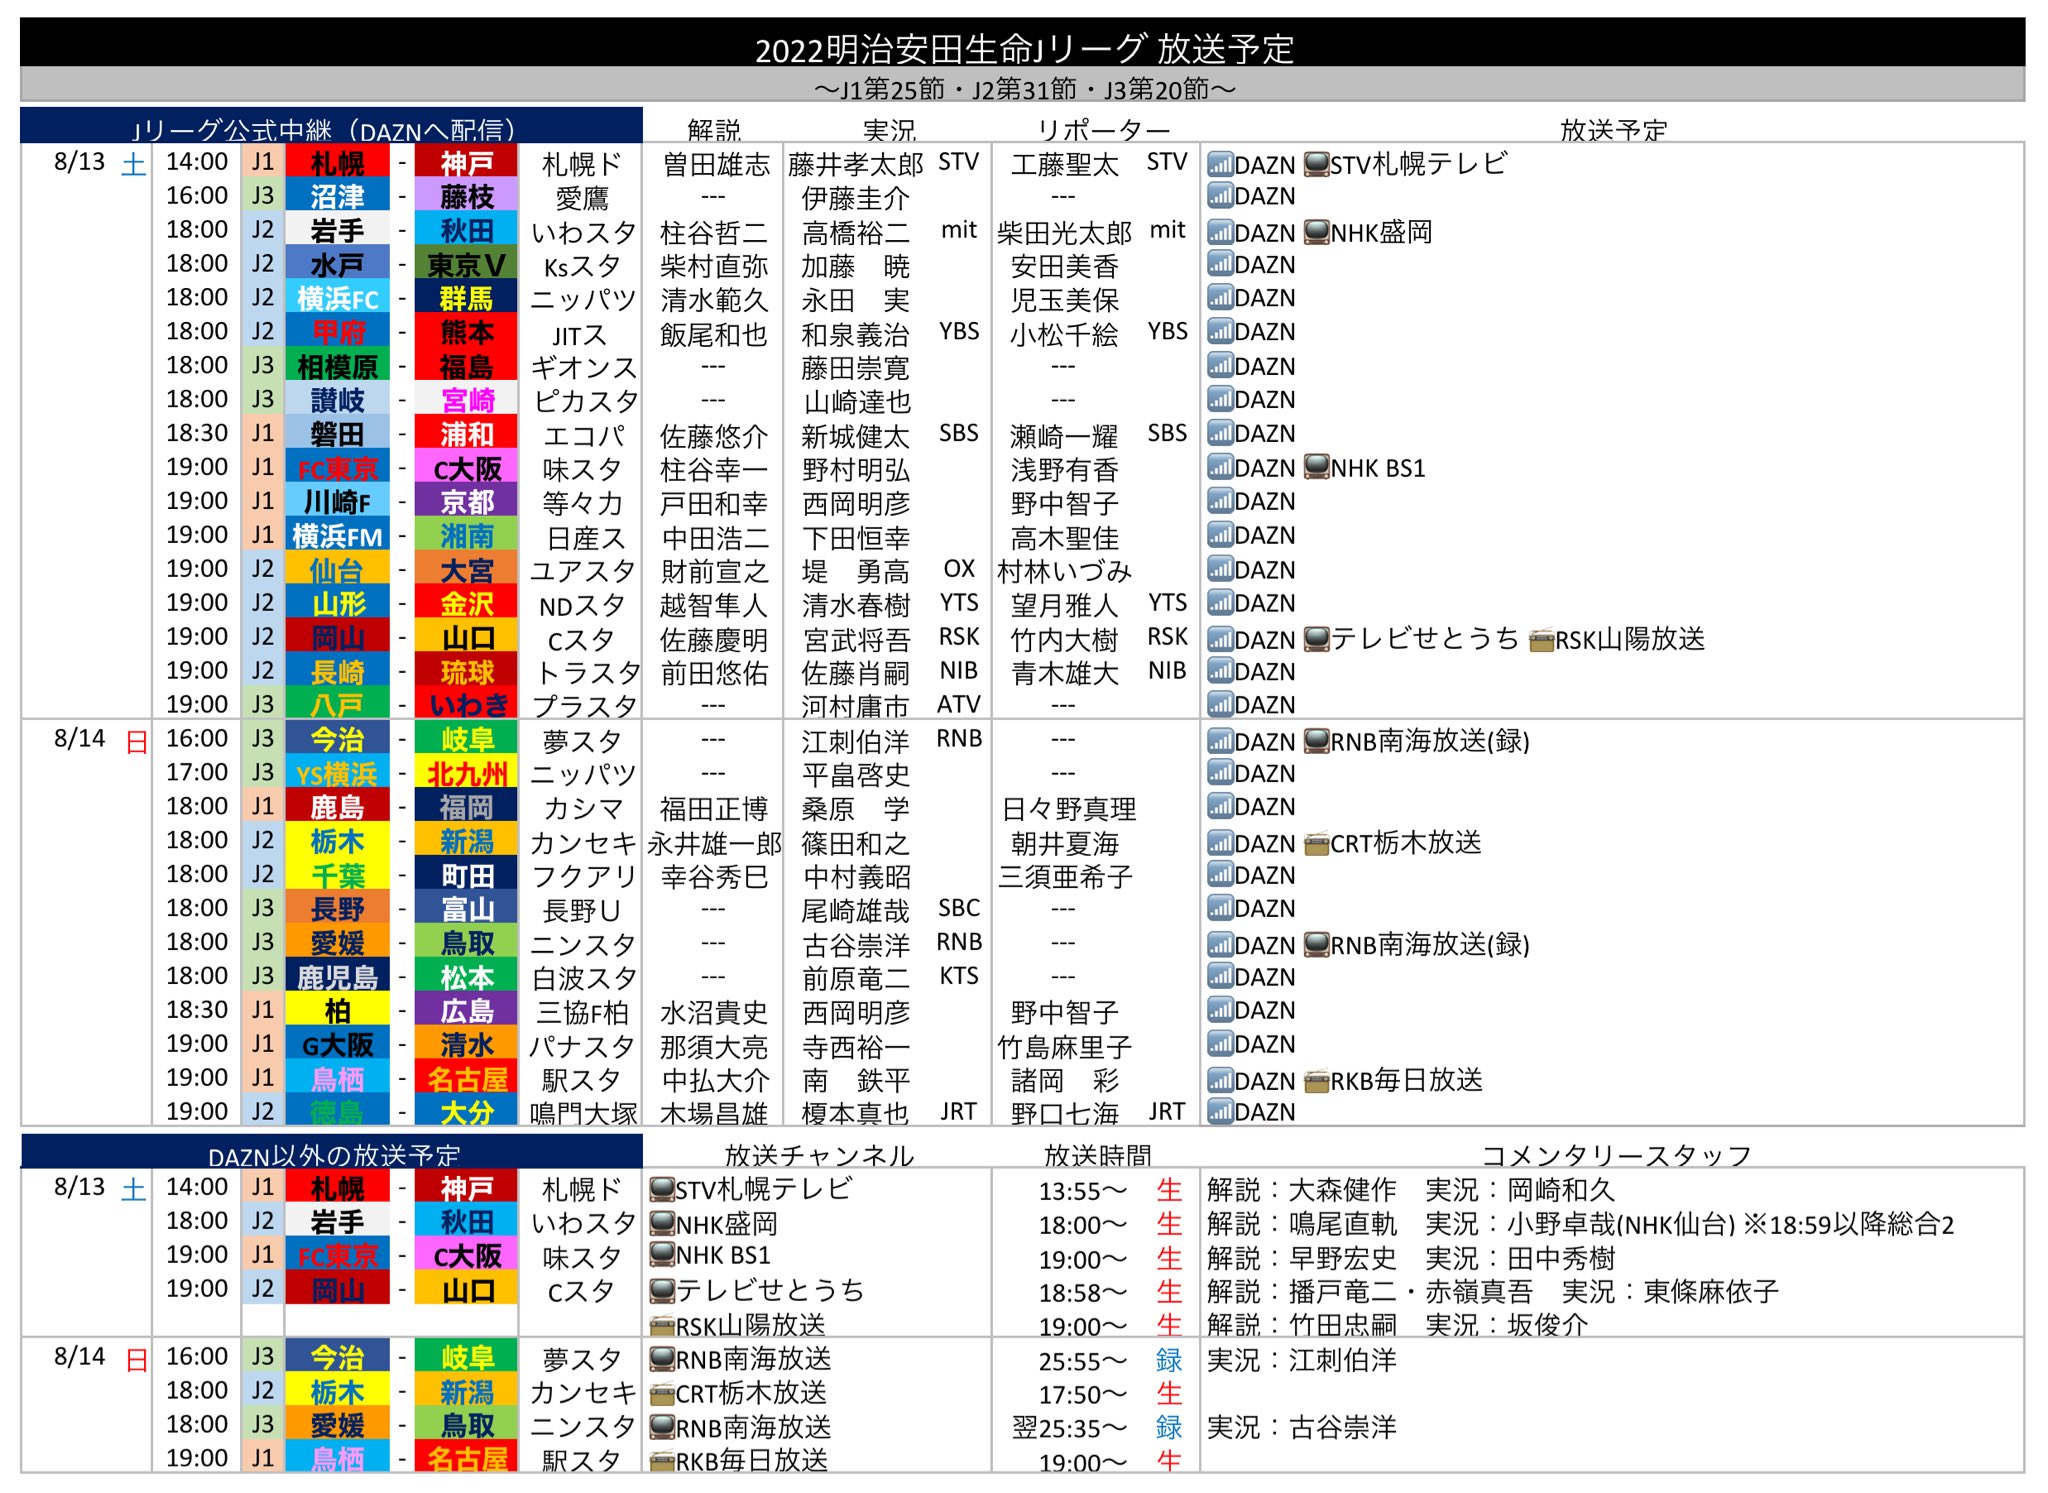Click the team cell 横浜FC
The width and height of the screenshot is (2048, 1493).
[x=337, y=298]
